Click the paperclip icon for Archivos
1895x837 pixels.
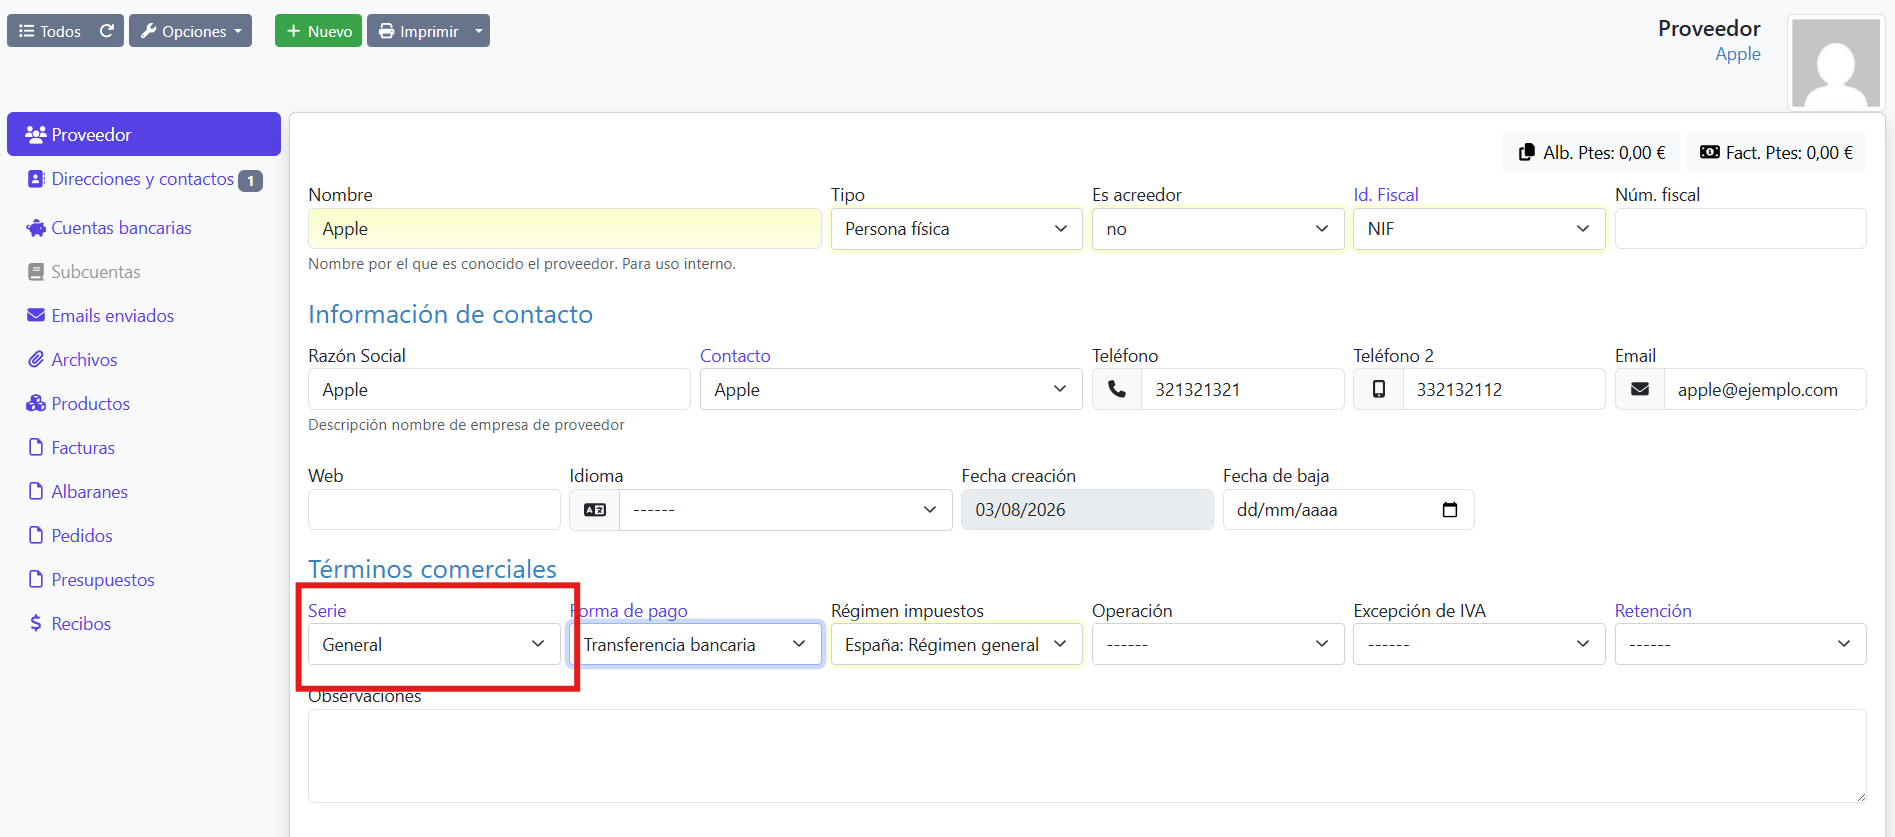36,360
